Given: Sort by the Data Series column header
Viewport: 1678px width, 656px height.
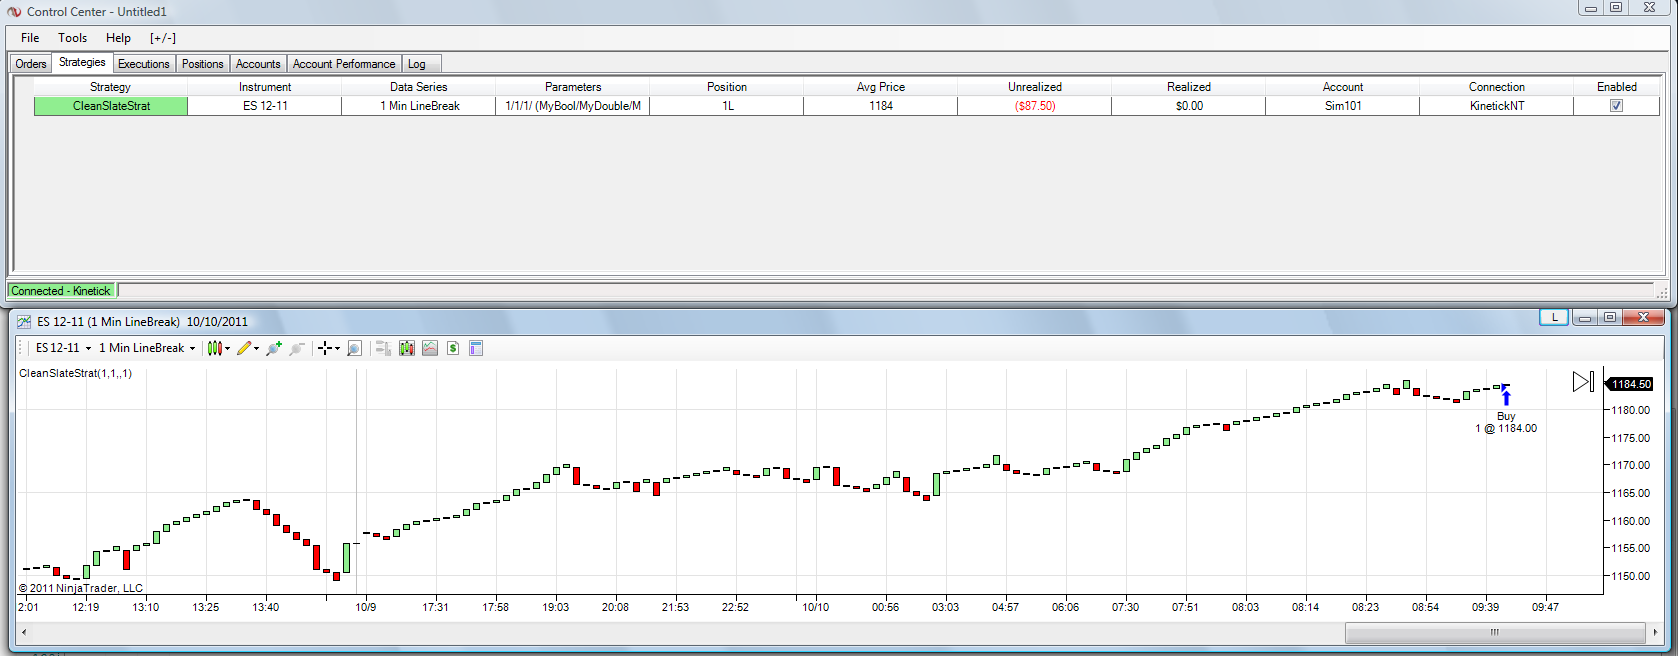Looking at the screenshot, I should click(419, 87).
